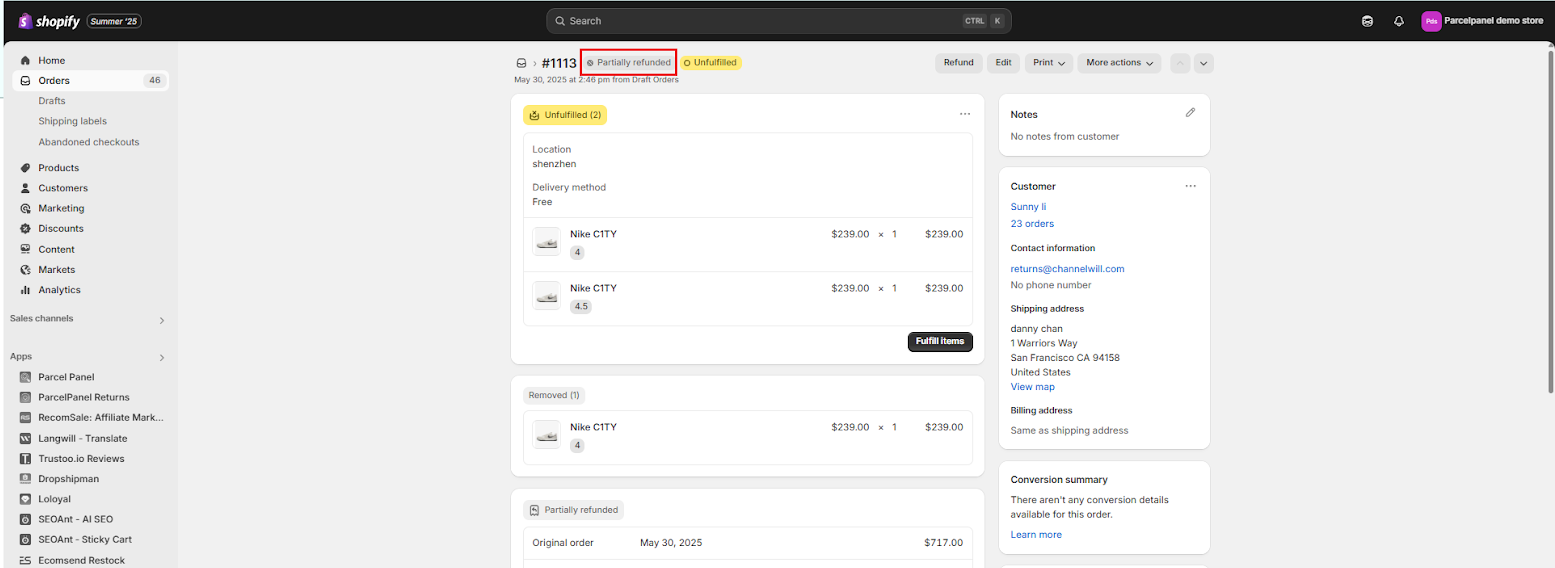
Task: Click the Discounts badge icon
Action: [x=25, y=229]
